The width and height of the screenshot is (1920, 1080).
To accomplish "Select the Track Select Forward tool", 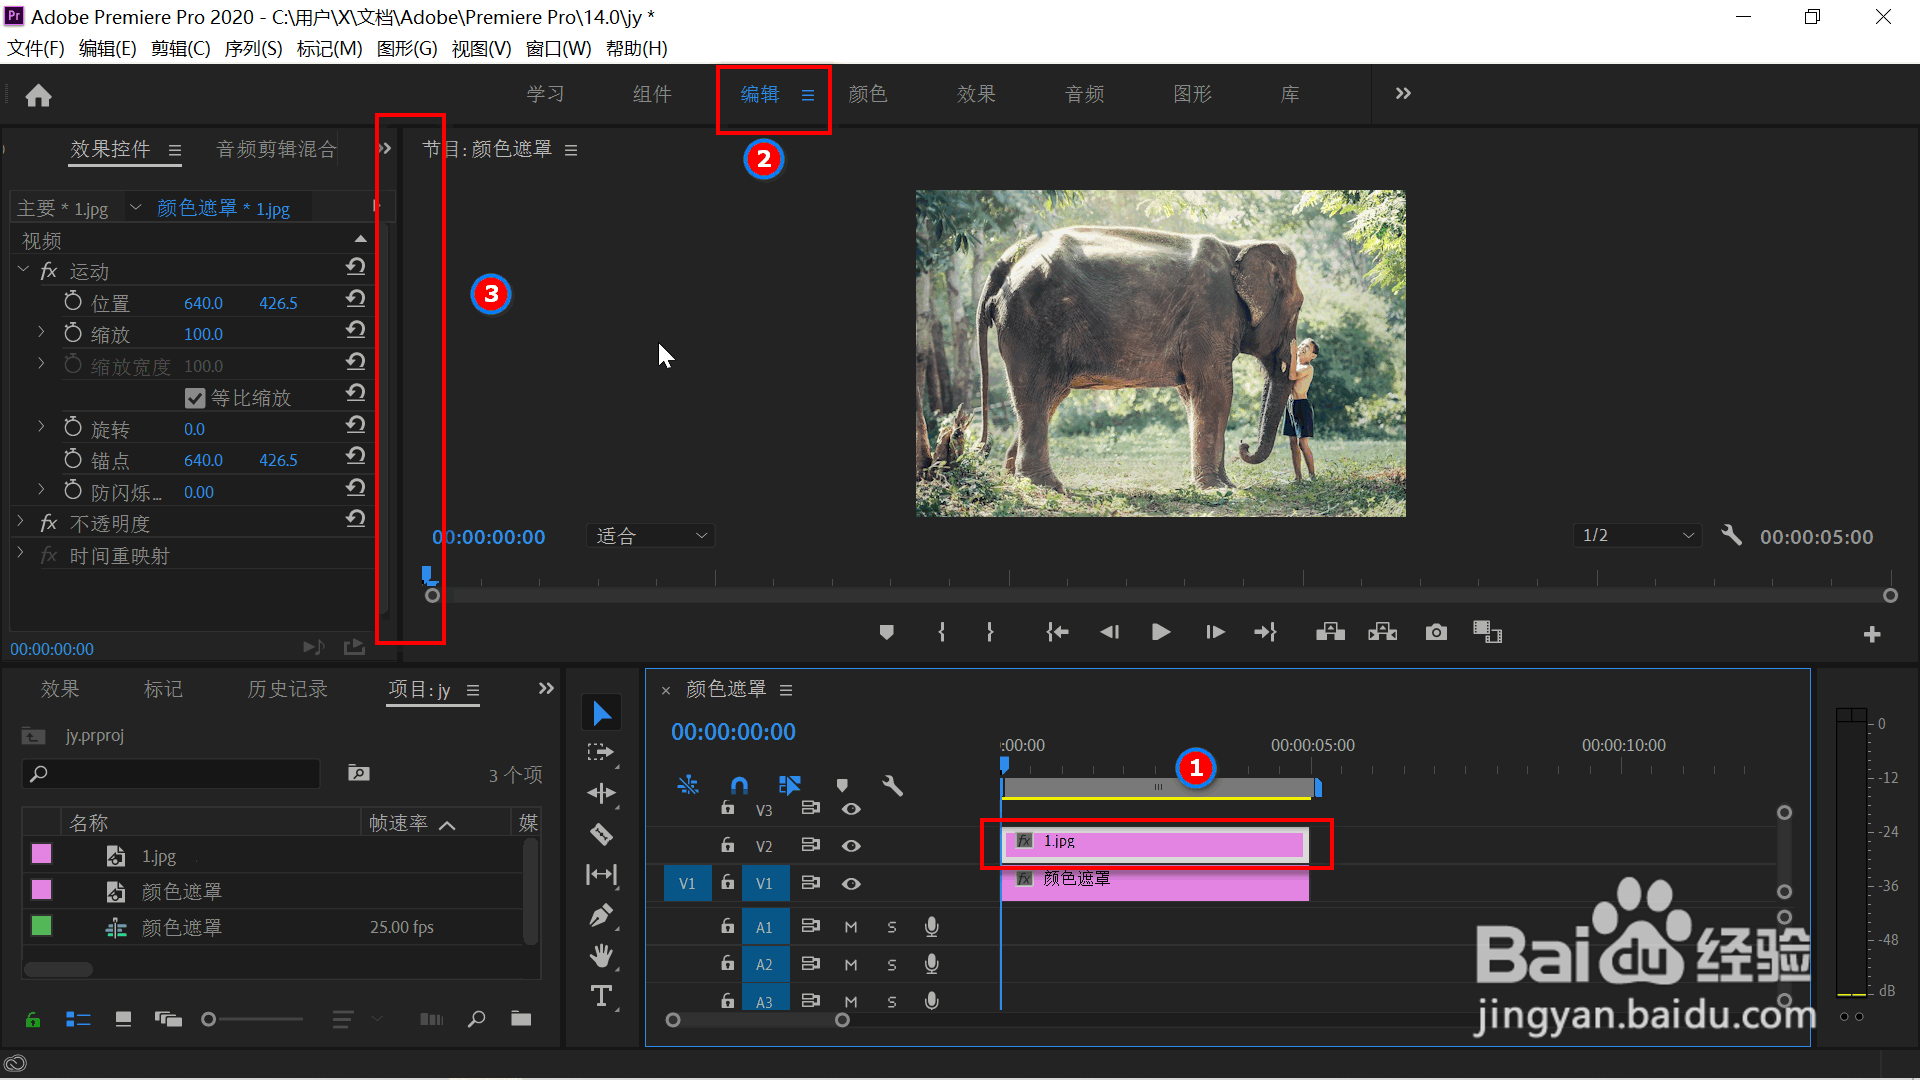I will [x=601, y=753].
